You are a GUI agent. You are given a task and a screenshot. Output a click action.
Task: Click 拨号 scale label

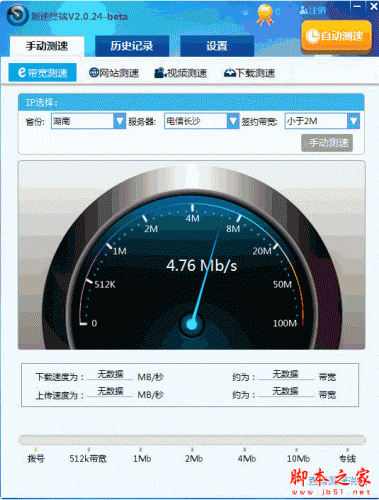[x=36, y=459]
